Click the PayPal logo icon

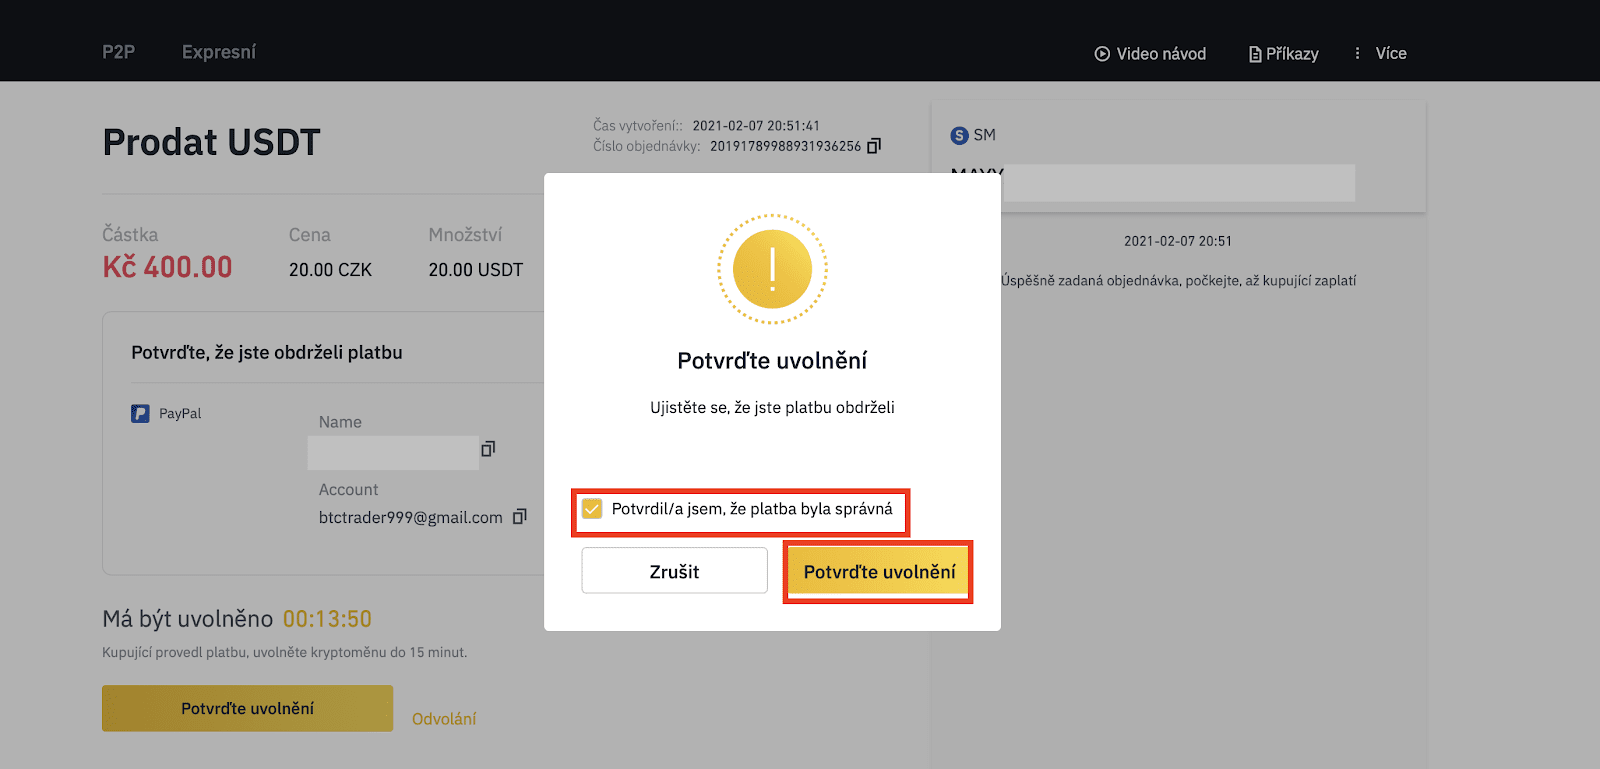pos(141,413)
